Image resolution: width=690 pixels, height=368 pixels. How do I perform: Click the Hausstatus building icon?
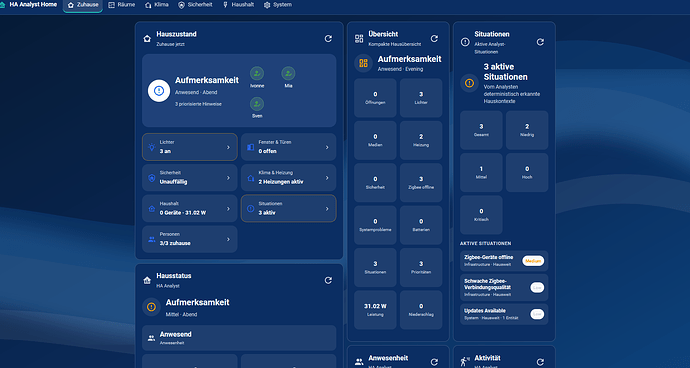coord(147,280)
